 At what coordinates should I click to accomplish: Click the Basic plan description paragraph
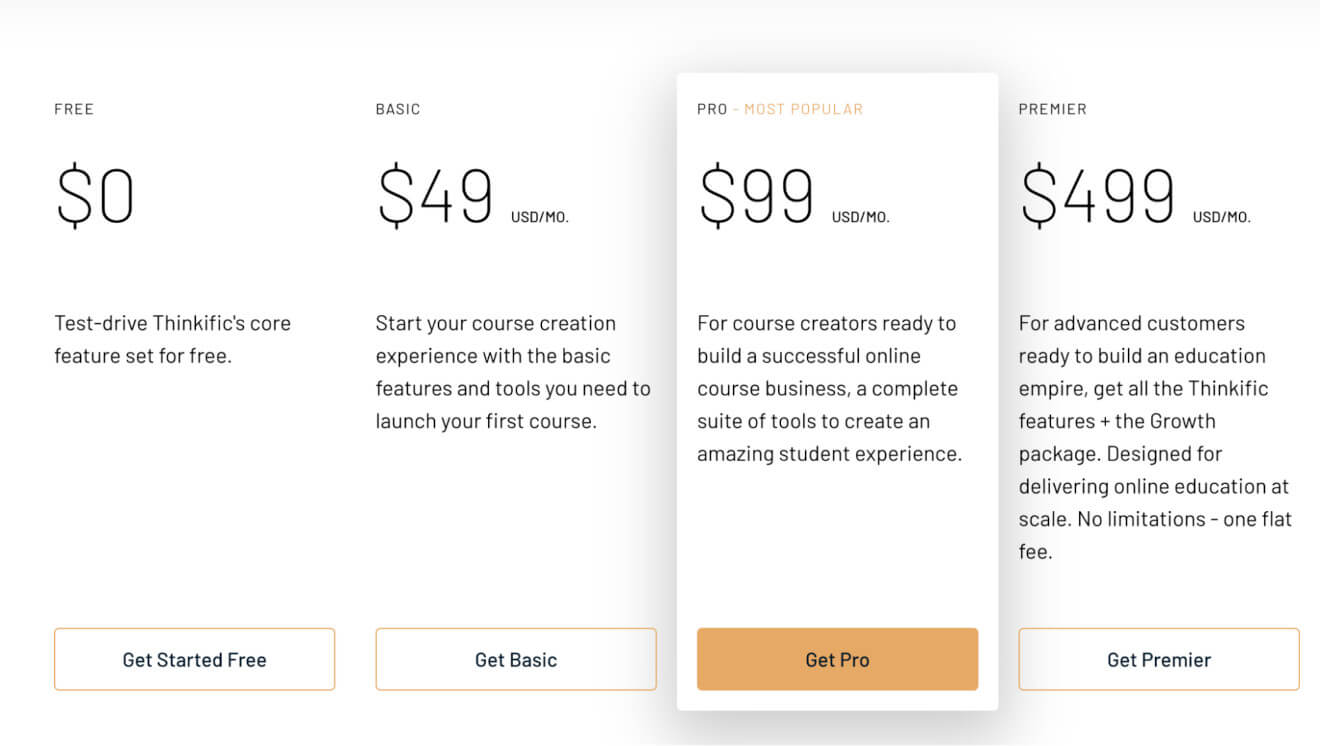[x=513, y=372]
